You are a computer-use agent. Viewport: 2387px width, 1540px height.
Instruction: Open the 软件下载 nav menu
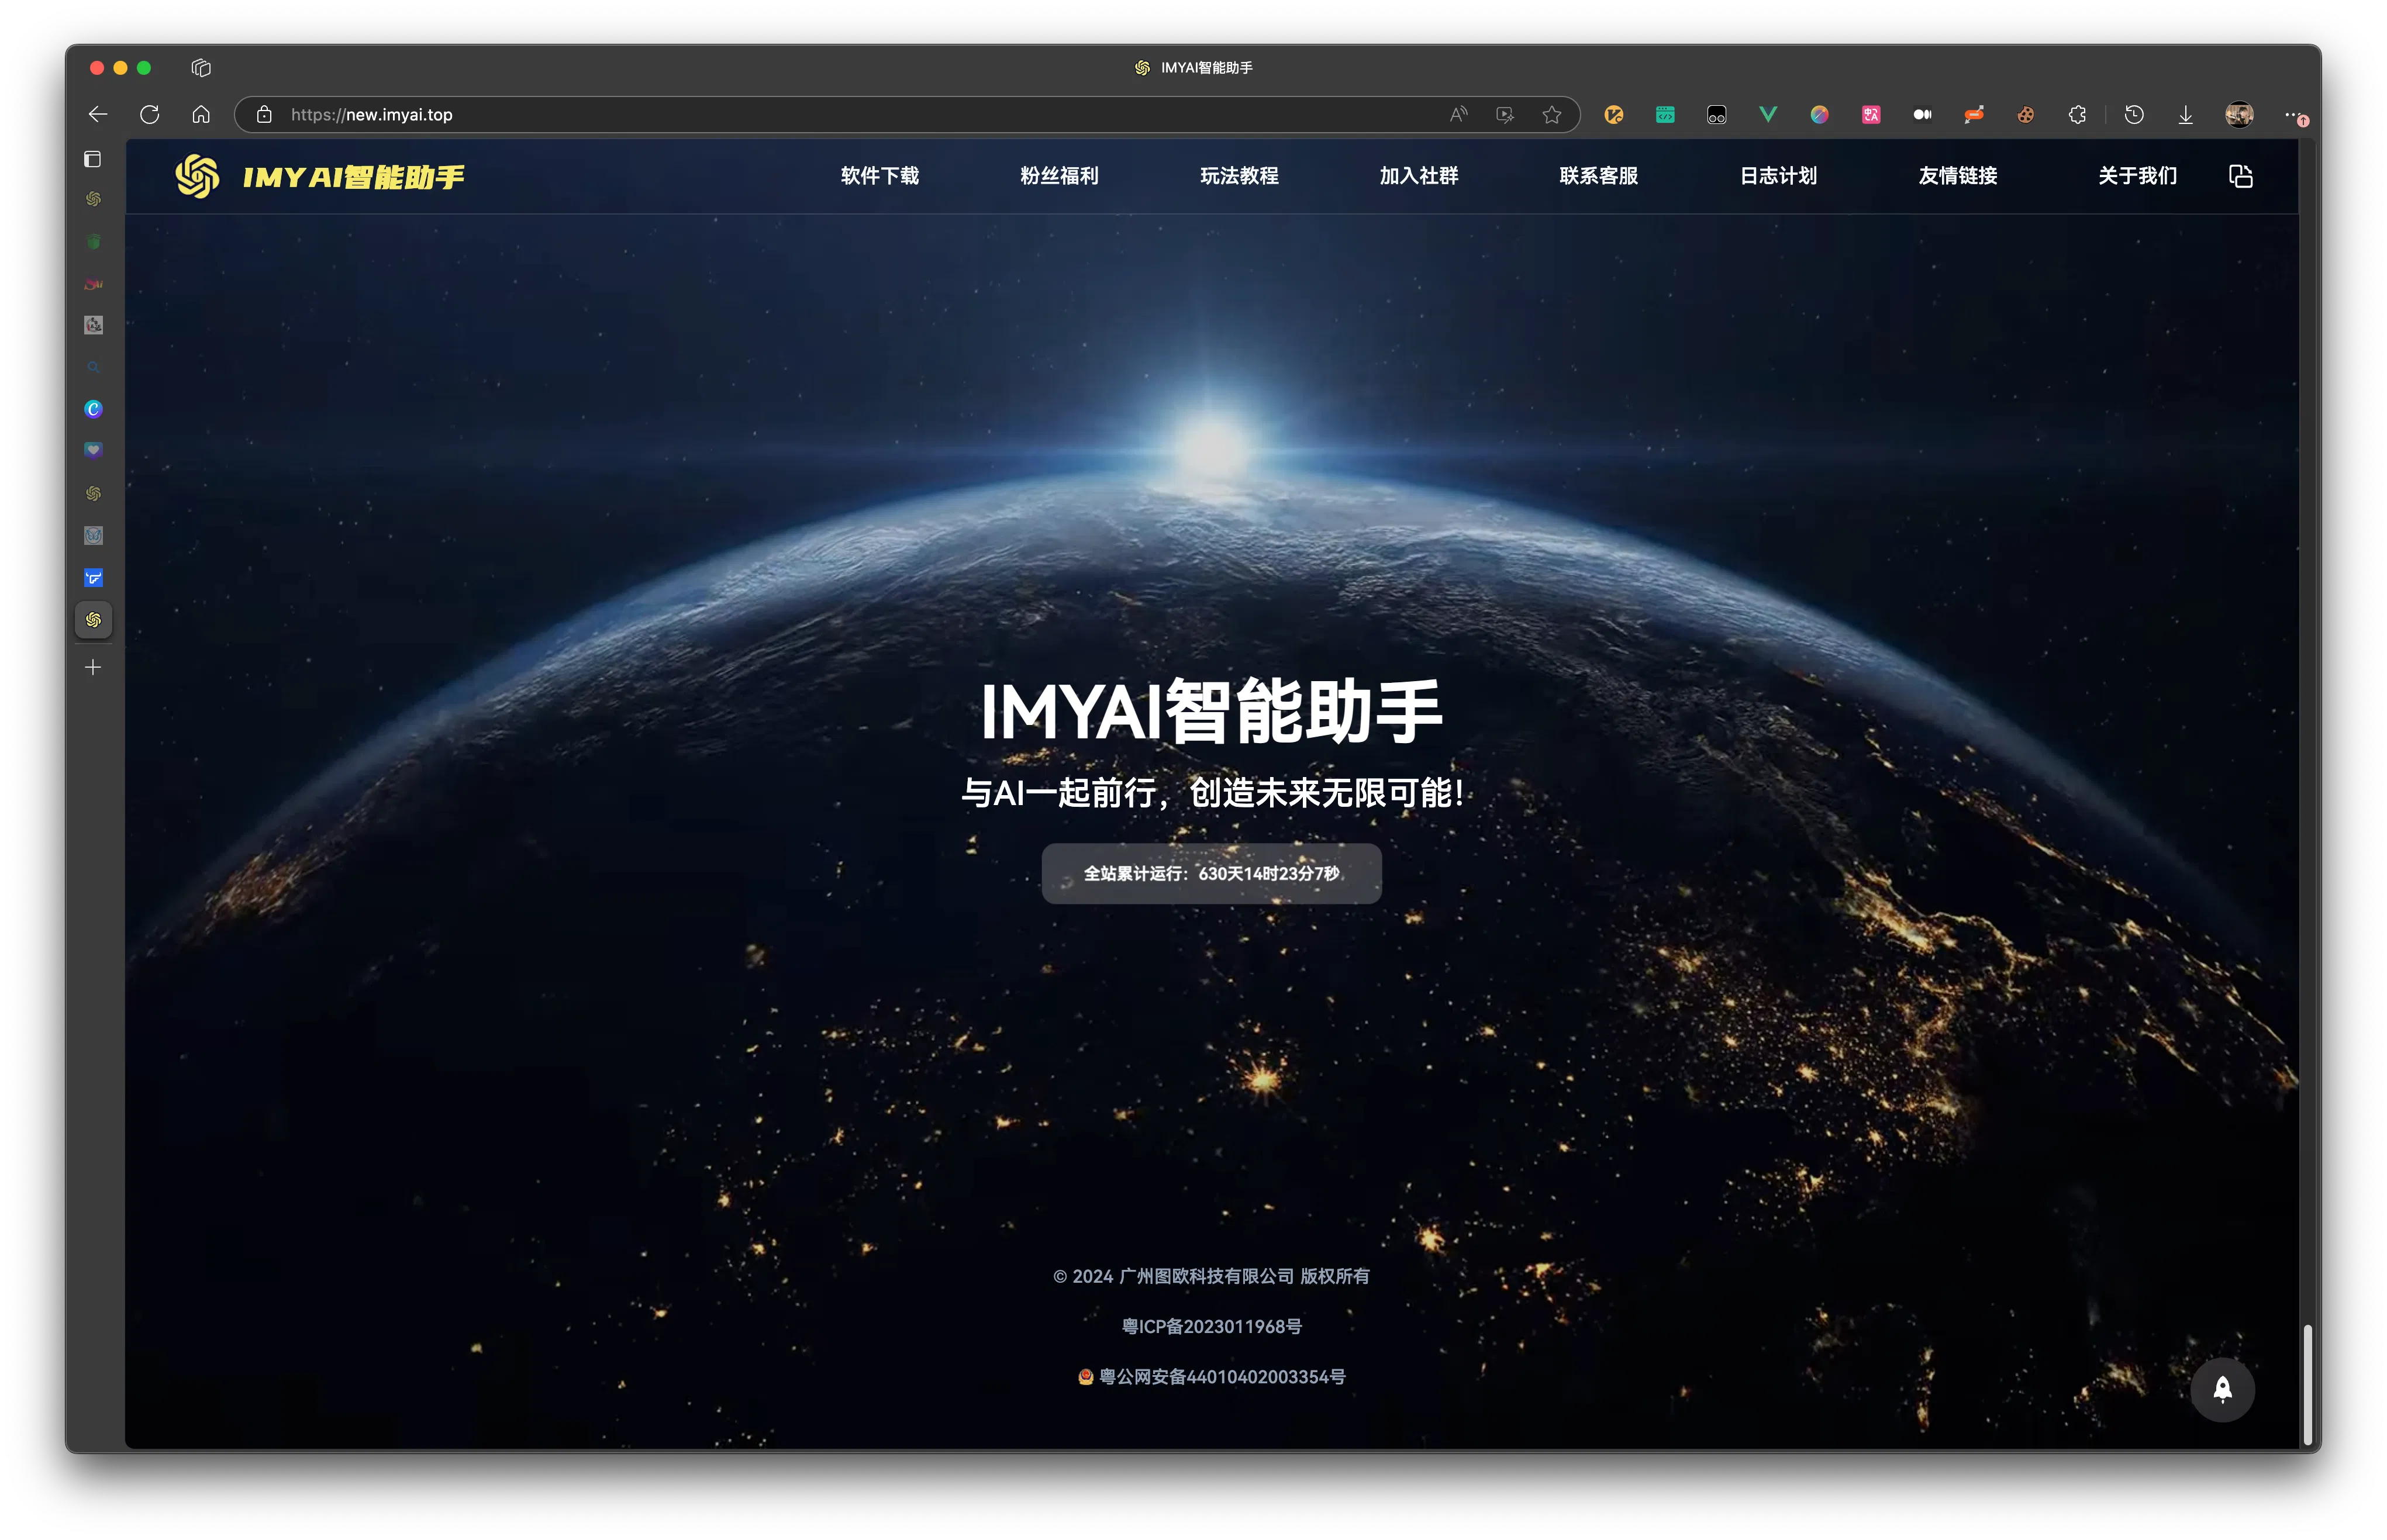pyautogui.click(x=880, y=176)
